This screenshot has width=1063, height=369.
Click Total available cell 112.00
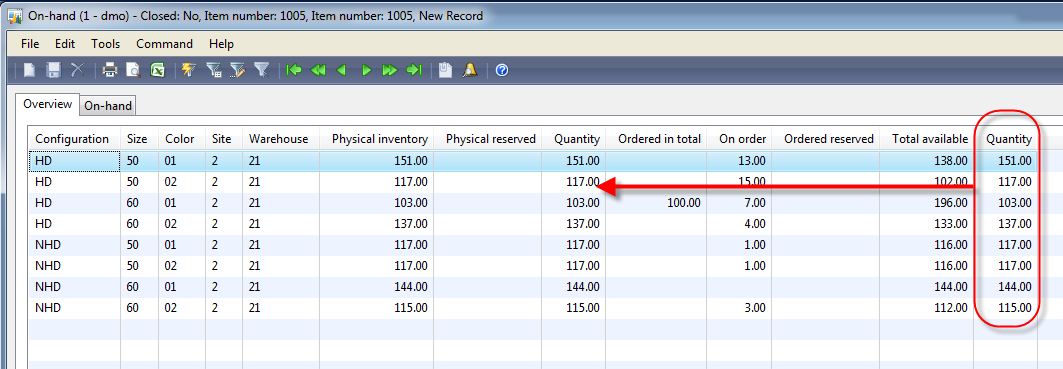click(x=927, y=308)
